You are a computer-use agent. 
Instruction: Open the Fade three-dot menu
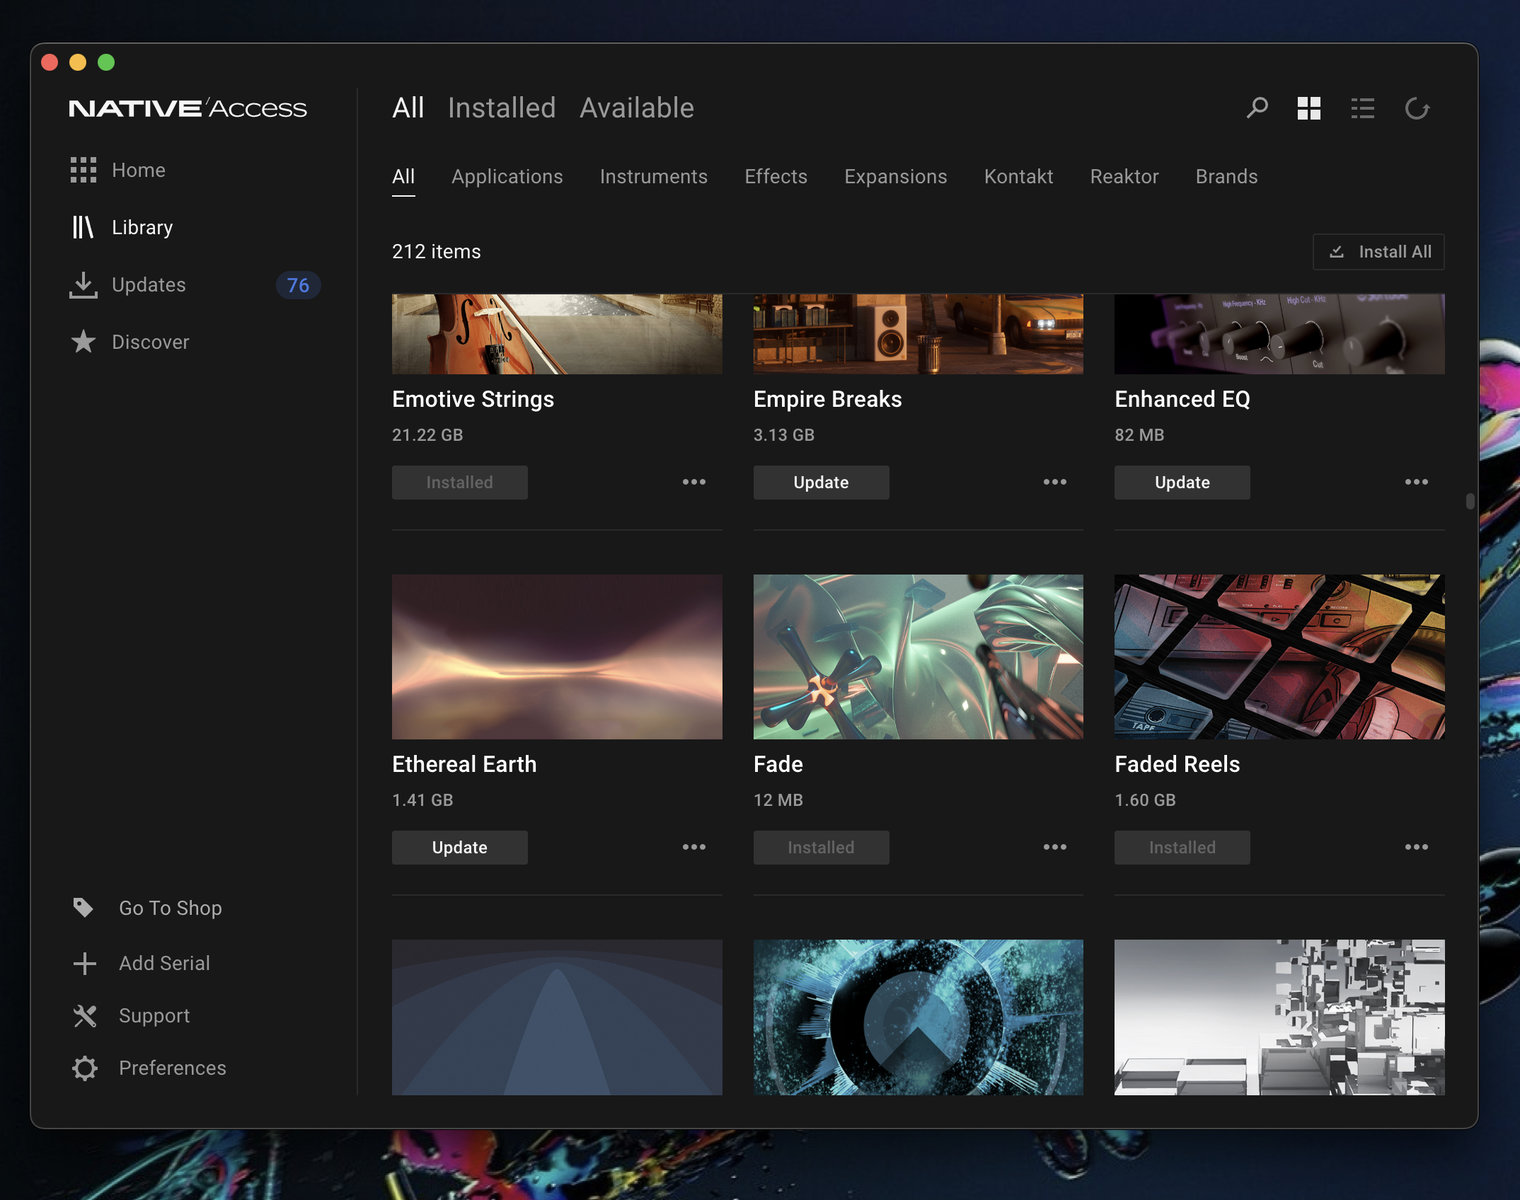point(1055,847)
